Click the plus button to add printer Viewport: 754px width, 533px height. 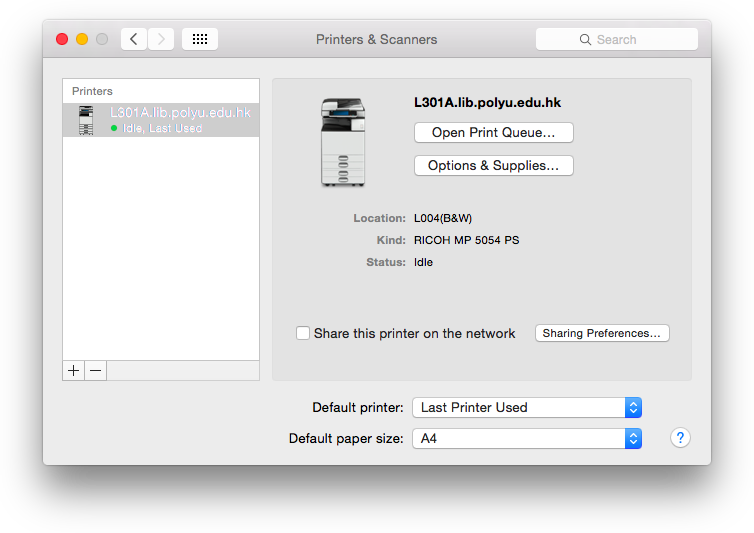pos(74,370)
